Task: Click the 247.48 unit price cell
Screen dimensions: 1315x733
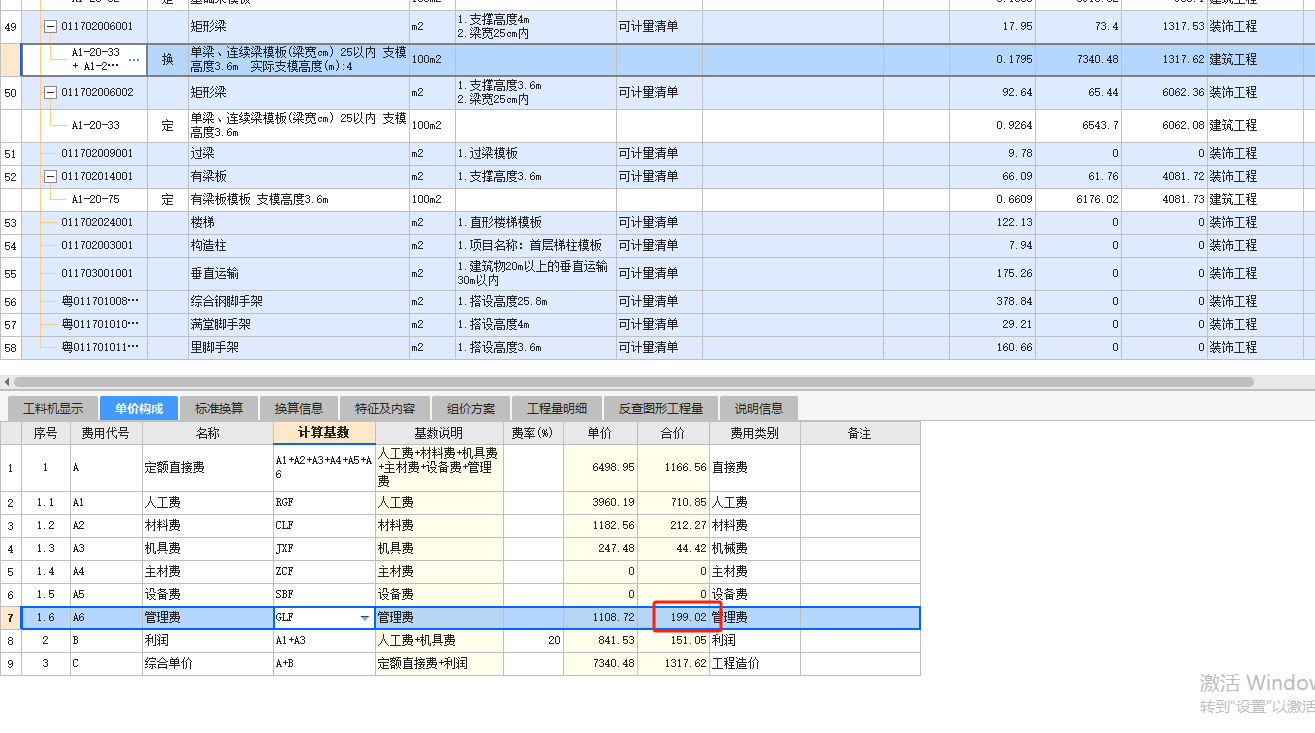Action: [x=600, y=549]
